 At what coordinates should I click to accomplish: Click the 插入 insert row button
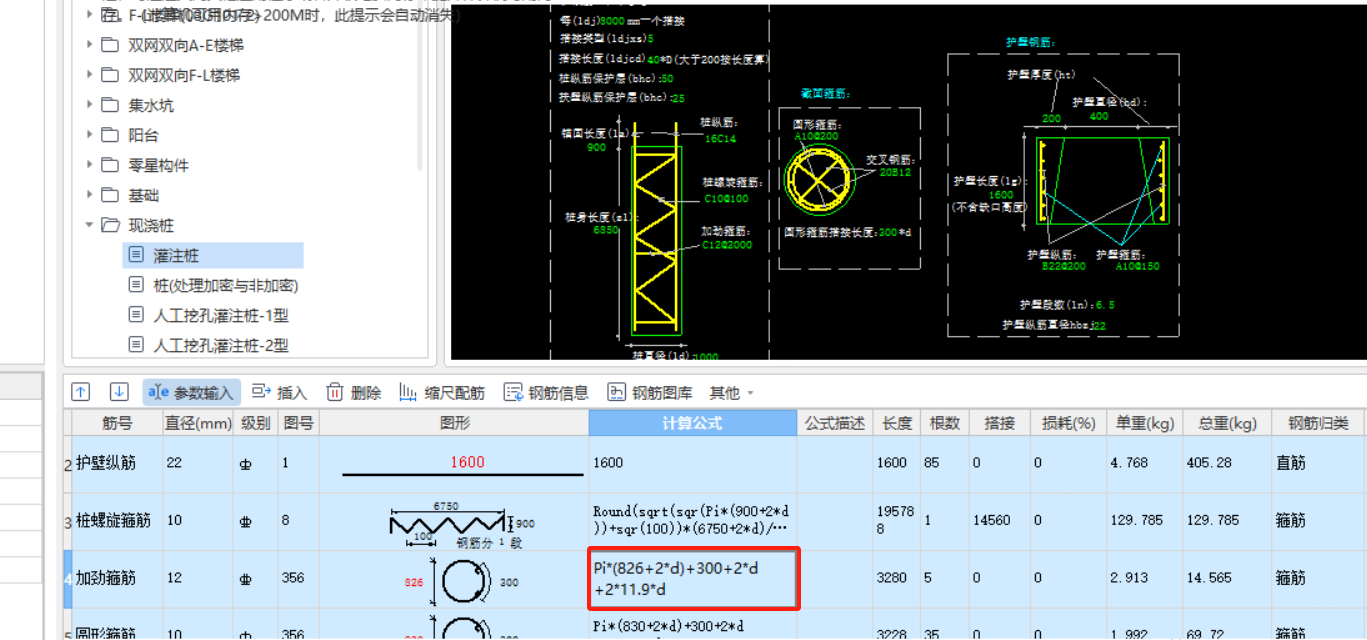click(279, 393)
